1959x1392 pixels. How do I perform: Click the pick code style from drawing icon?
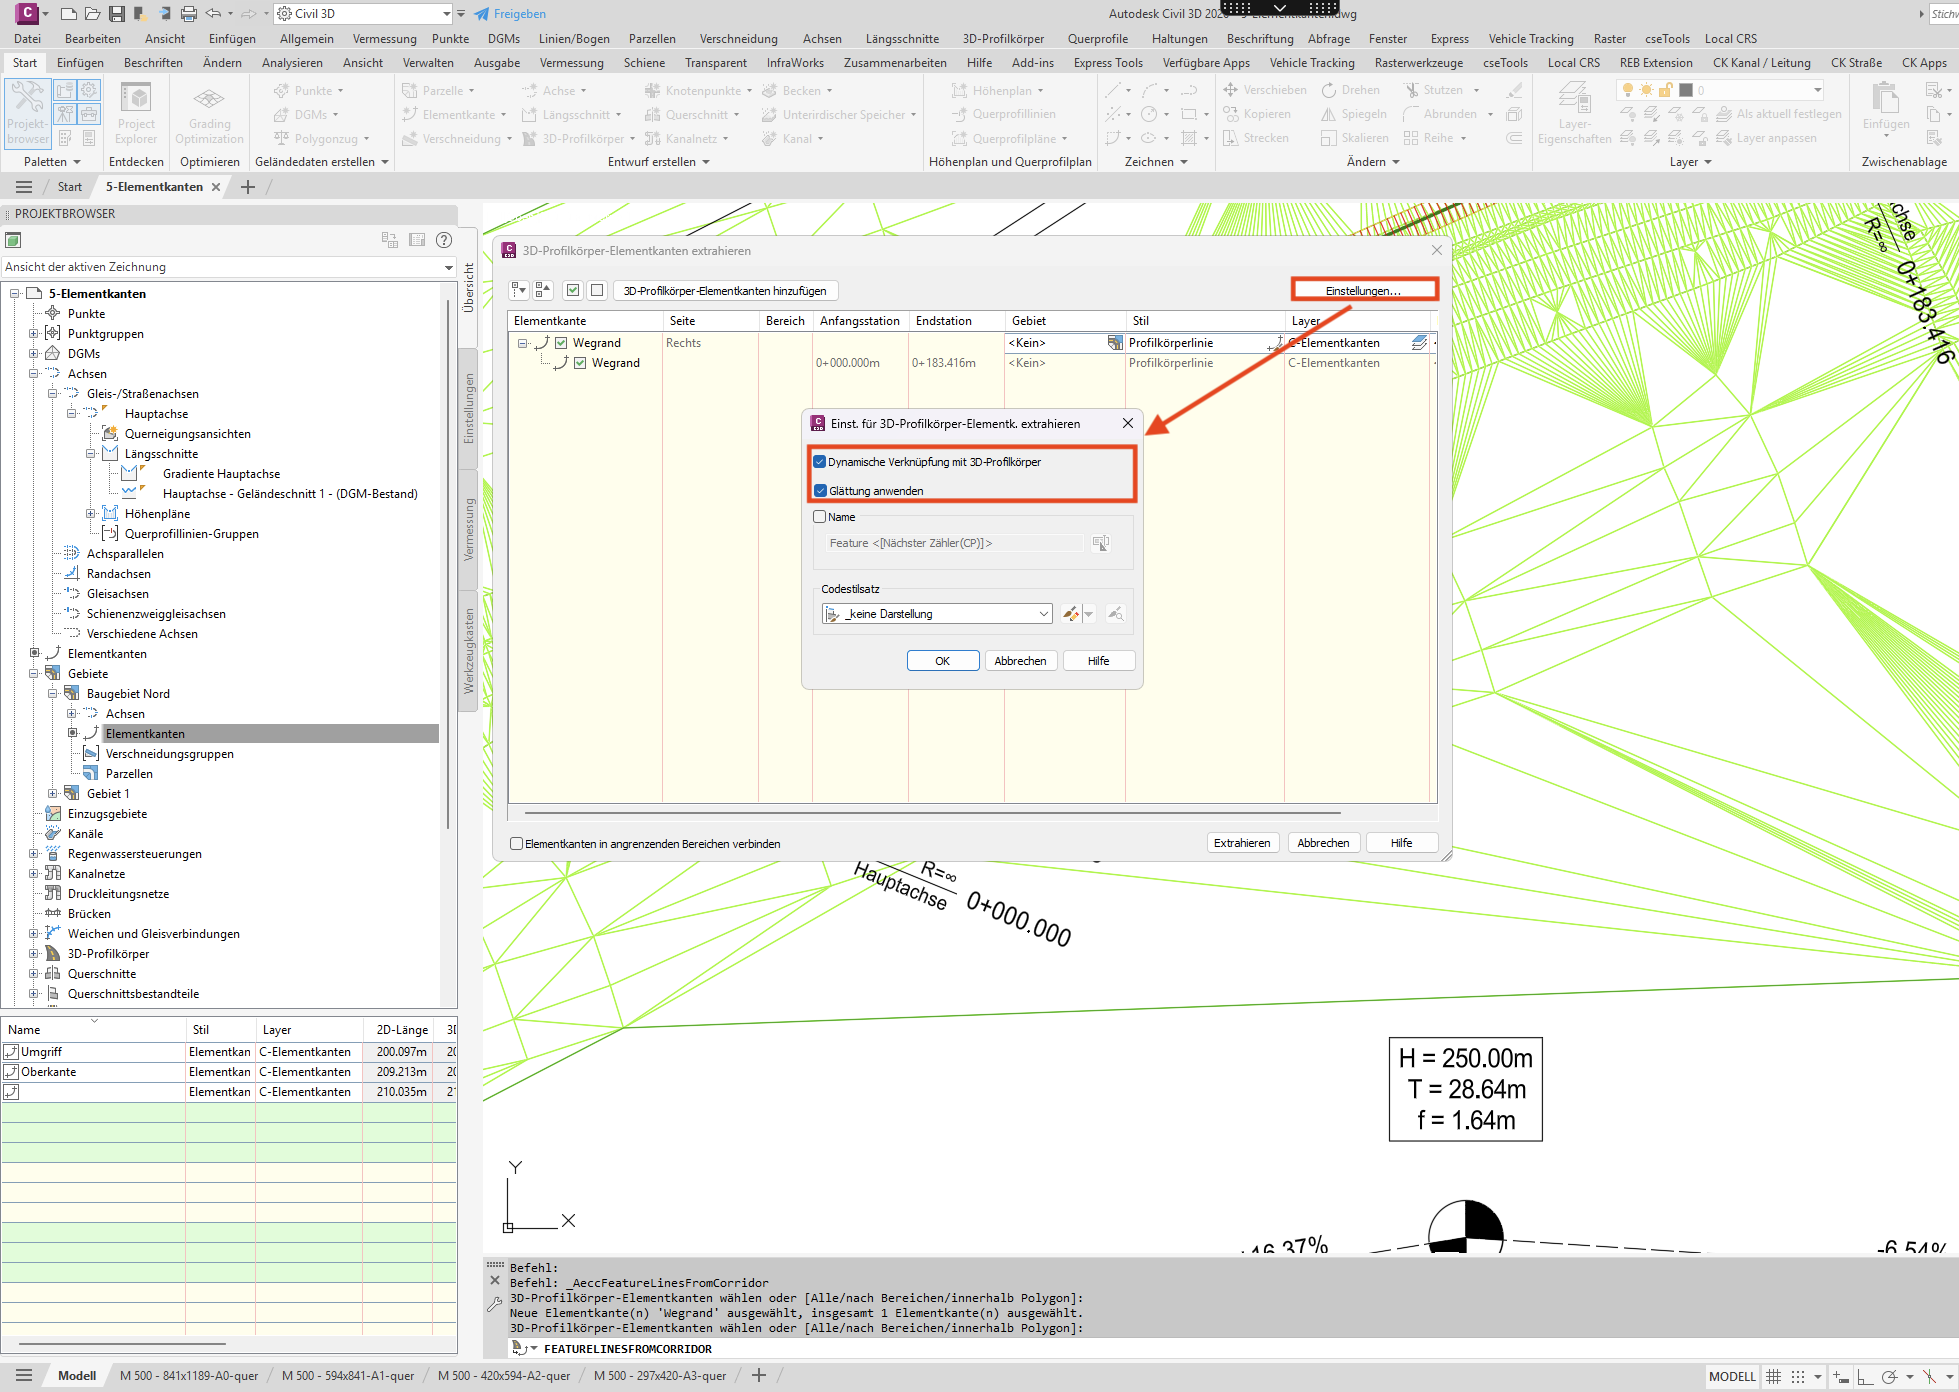tap(1115, 614)
